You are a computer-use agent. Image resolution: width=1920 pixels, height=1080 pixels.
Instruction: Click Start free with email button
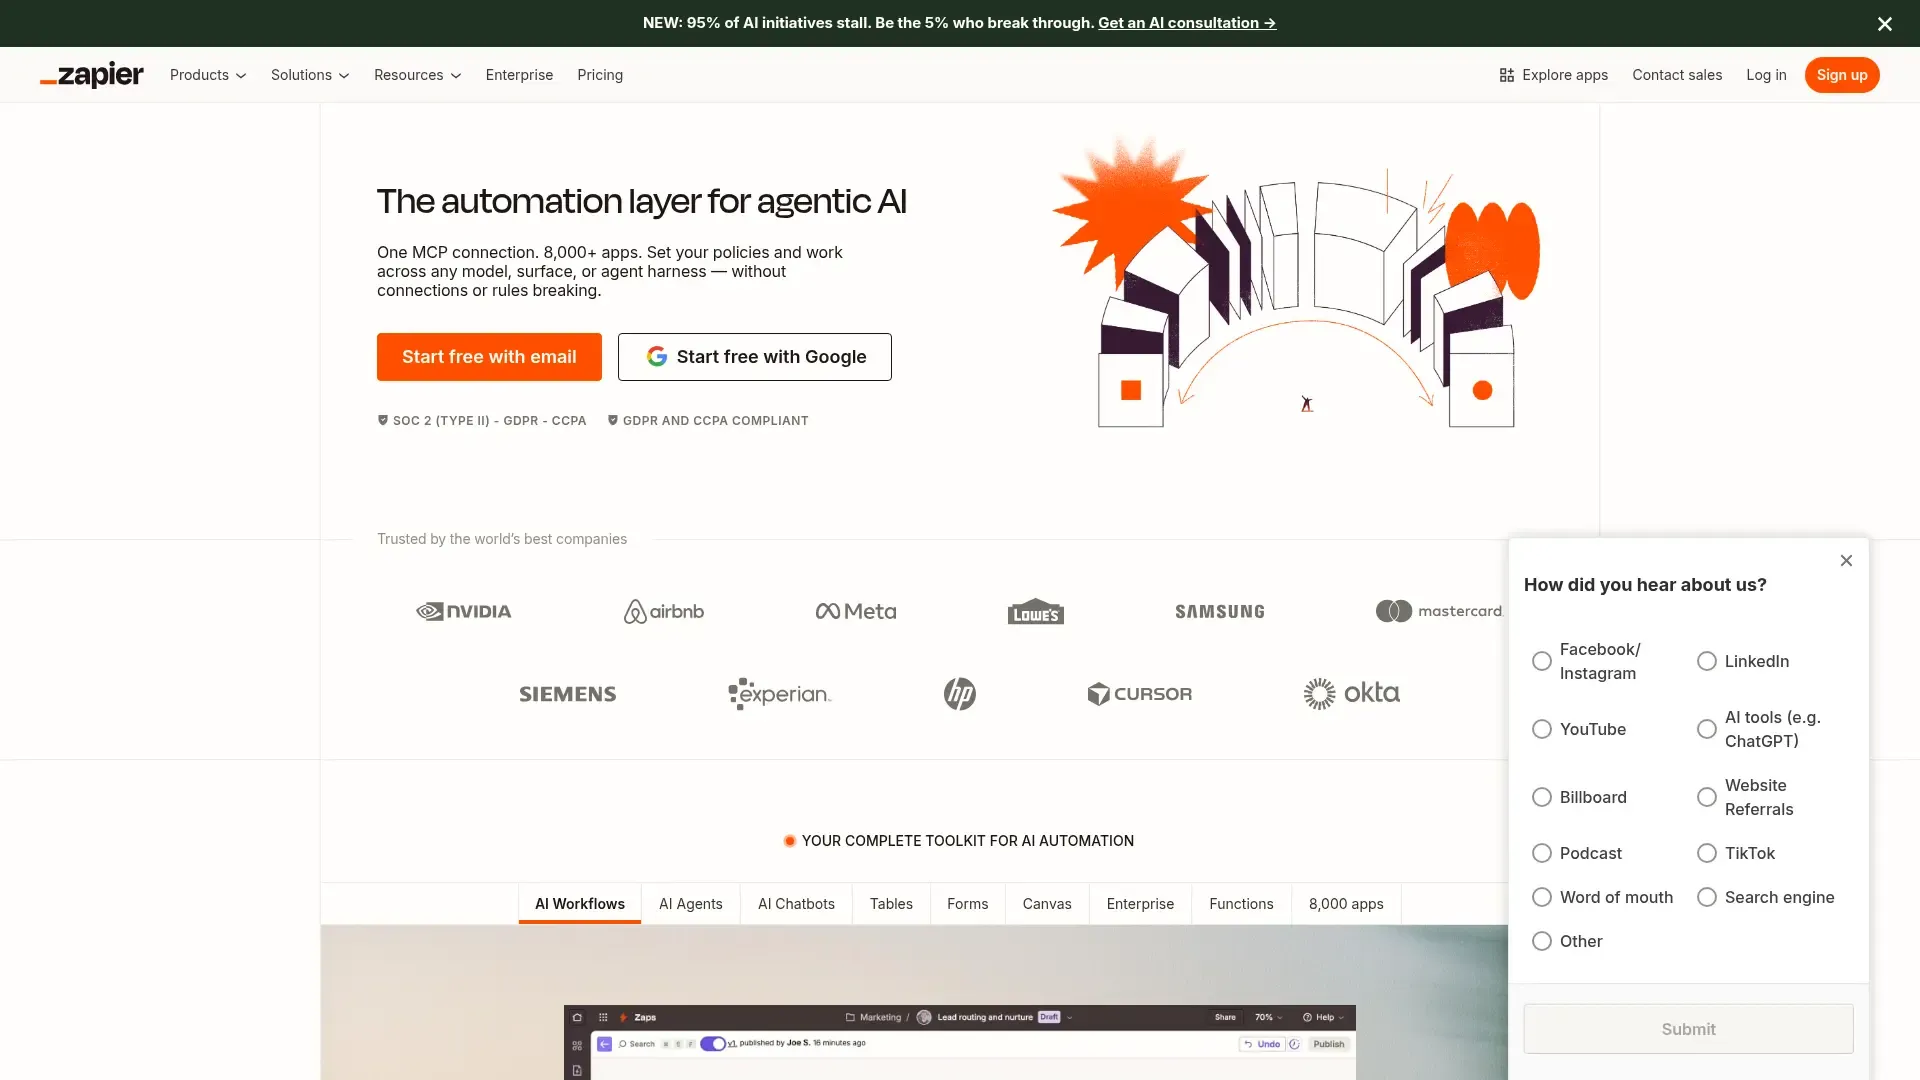pyautogui.click(x=489, y=357)
